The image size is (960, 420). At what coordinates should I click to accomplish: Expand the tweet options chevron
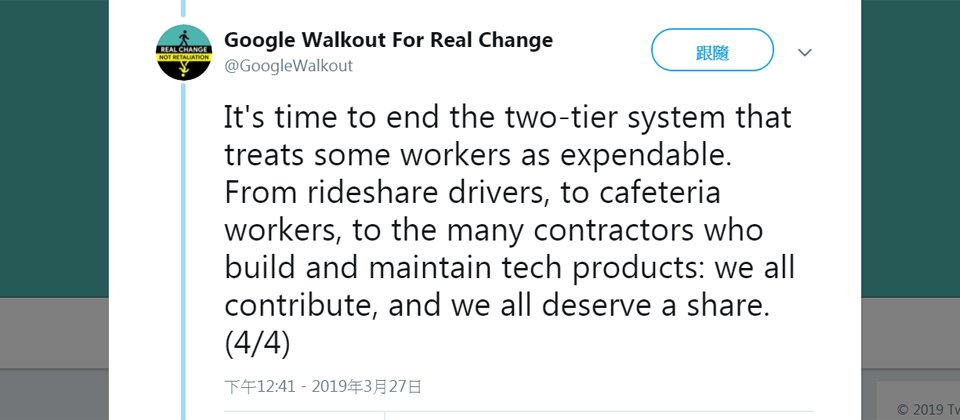pos(804,53)
